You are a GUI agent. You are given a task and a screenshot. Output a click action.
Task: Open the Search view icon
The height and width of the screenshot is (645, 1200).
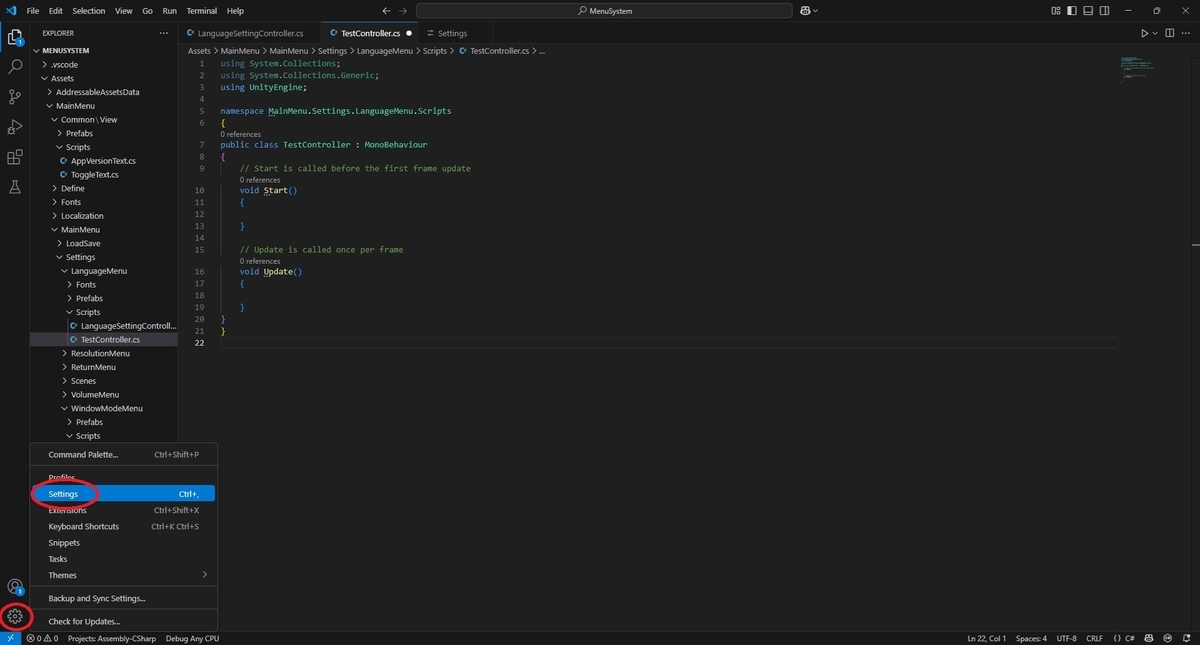click(x=14, y=67)
